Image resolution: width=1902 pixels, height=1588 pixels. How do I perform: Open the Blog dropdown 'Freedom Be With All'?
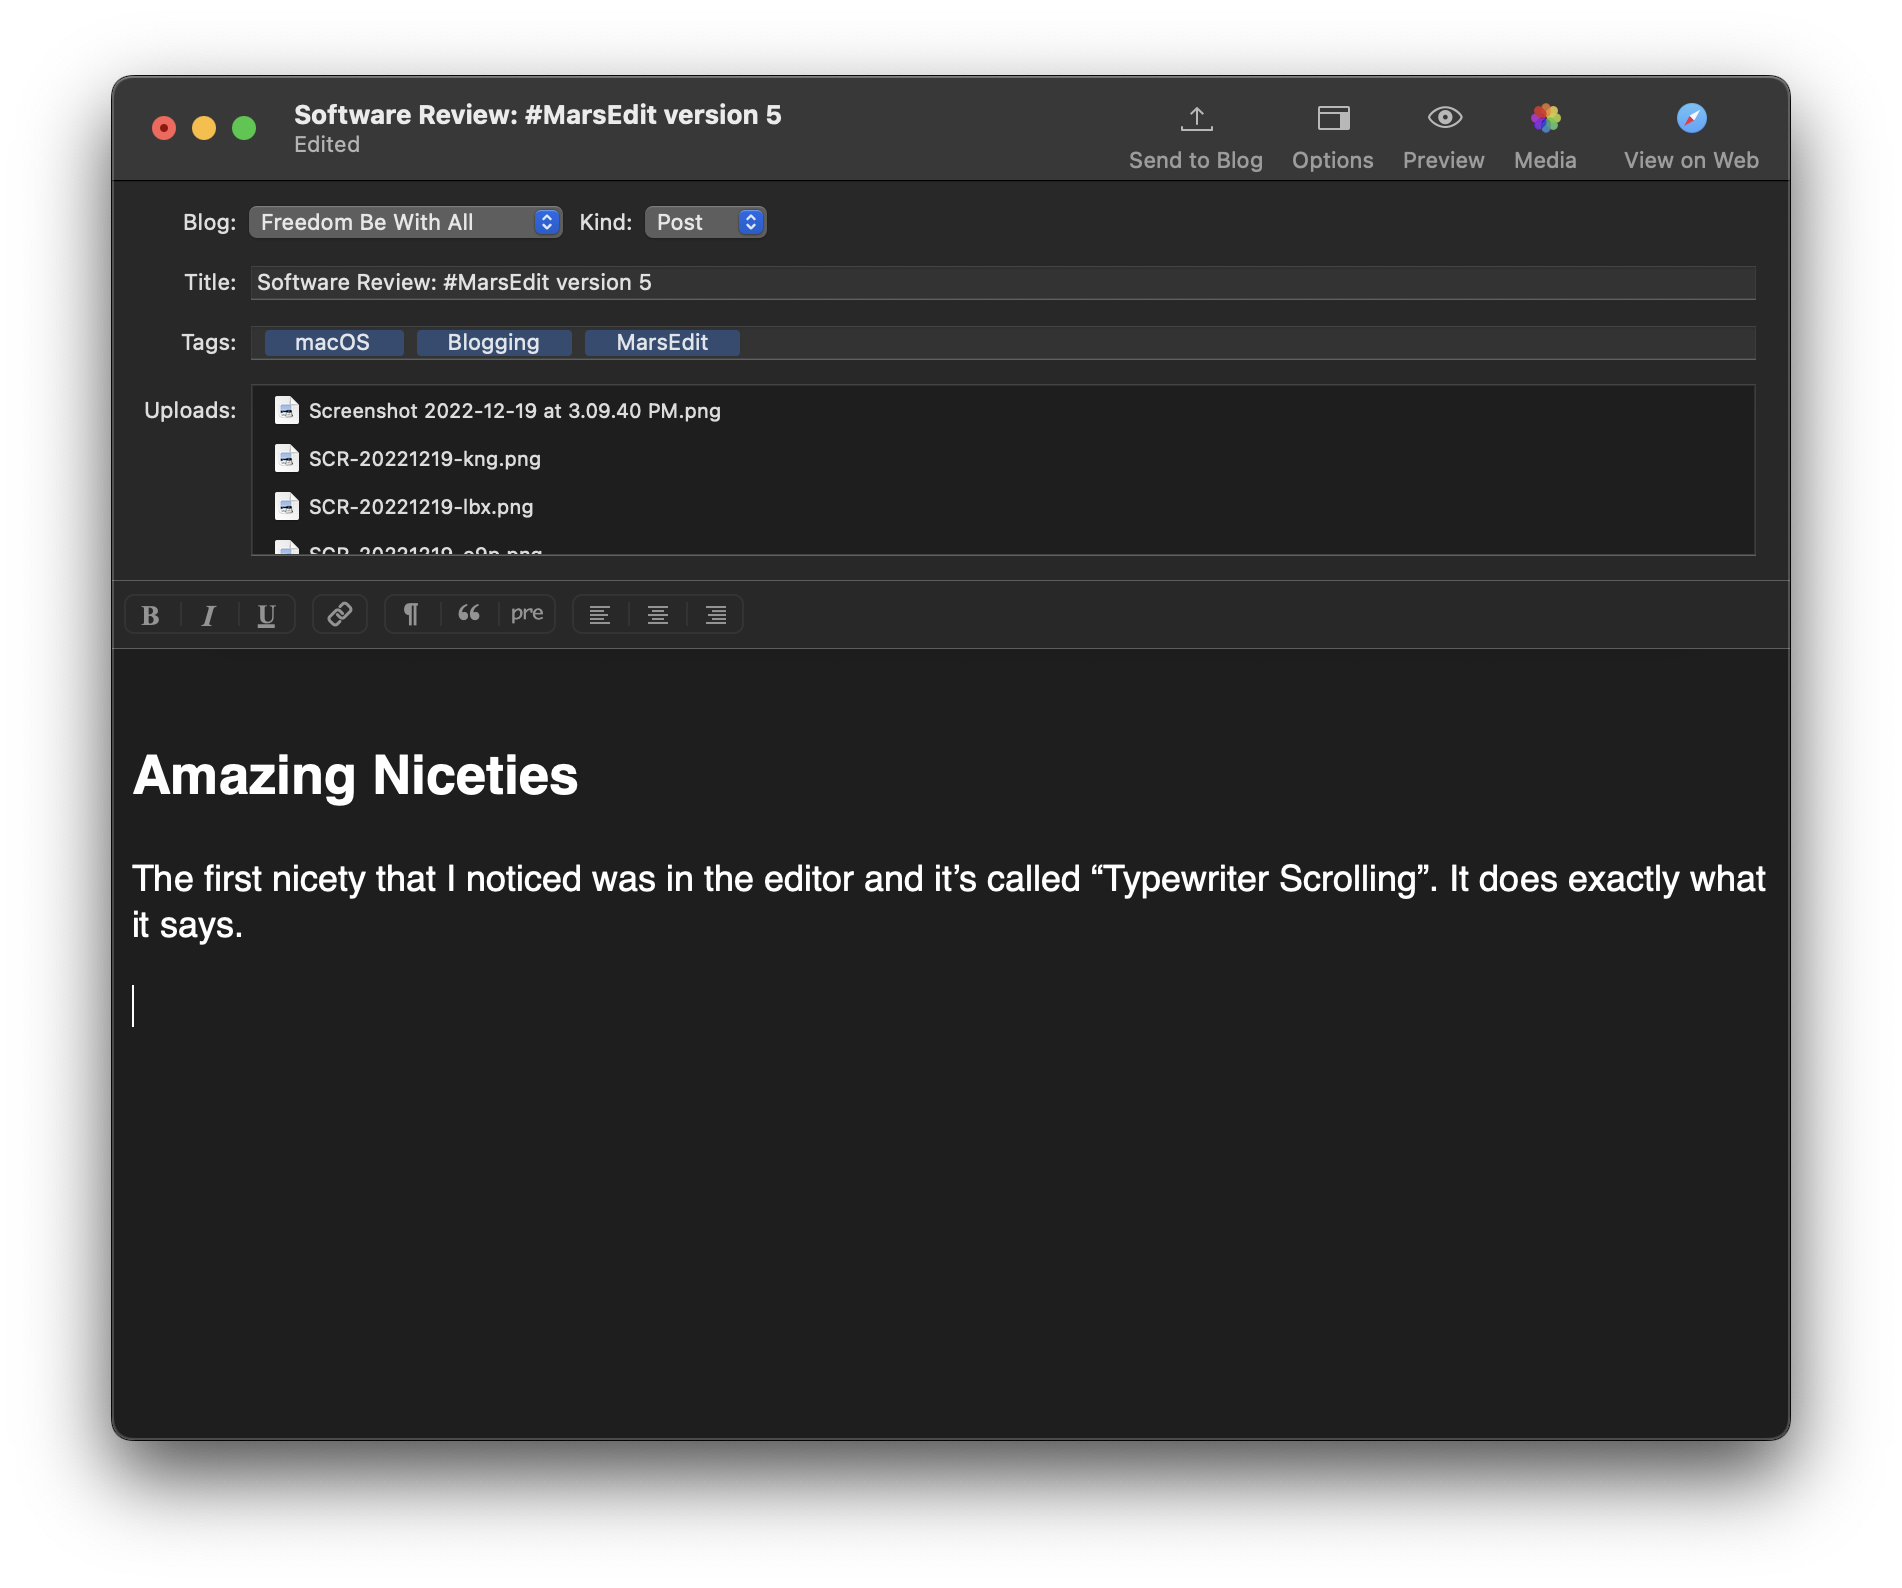click(x=405, y=222)
